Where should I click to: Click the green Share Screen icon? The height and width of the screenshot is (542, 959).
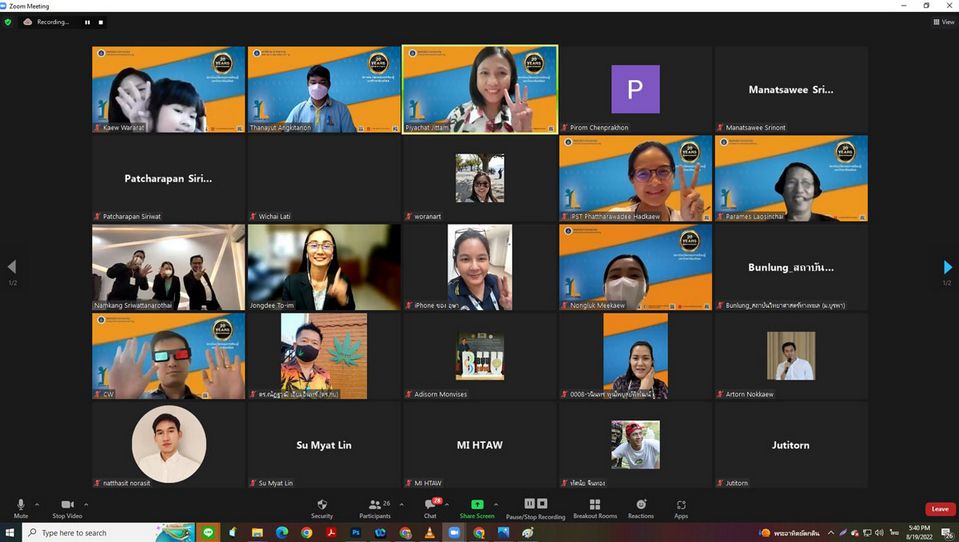(477, 506)
